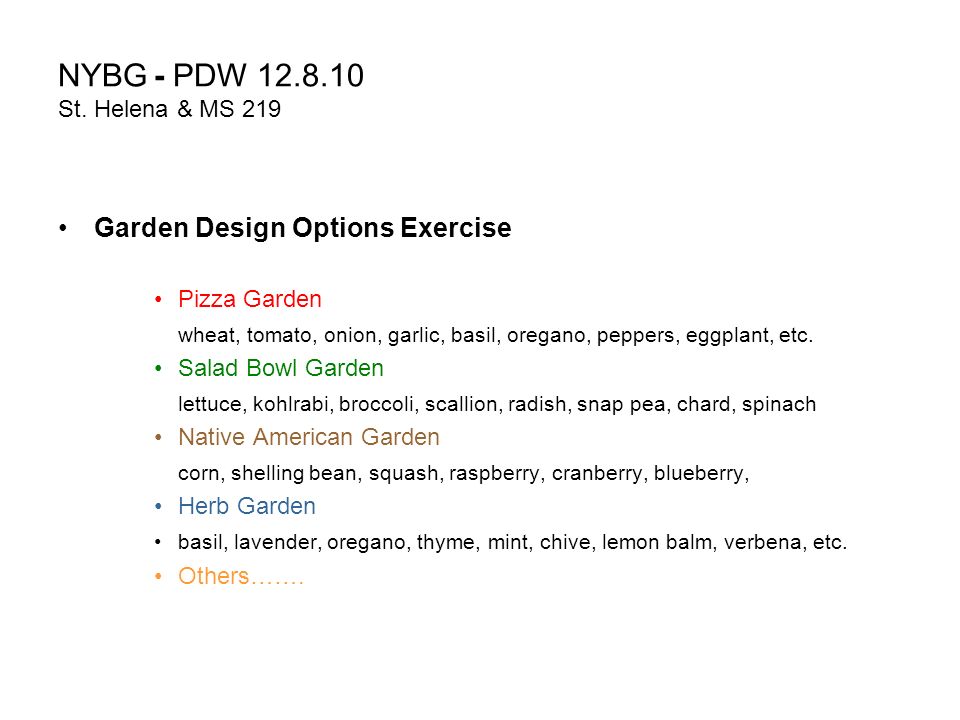Click the red bullet beside Pizza Garden
Image resolution: width=960 pixels, height=720 pixels.
(159, 299)
